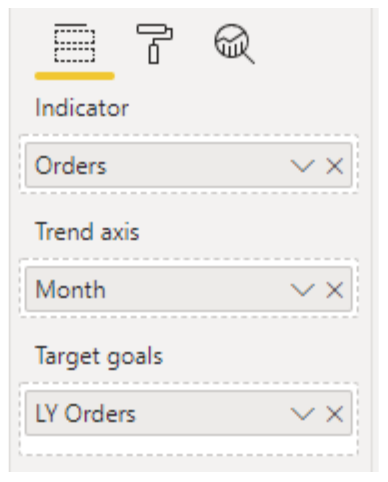Select the Orders field pill
This screenshot has width=388, height=482.
coord(189,165)
